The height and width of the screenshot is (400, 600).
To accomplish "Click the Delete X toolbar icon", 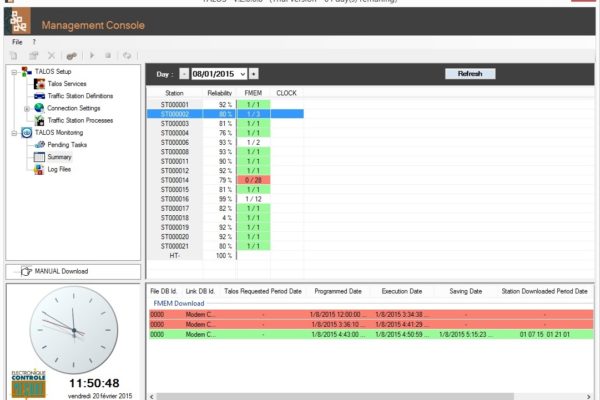I will coord(51,56).
